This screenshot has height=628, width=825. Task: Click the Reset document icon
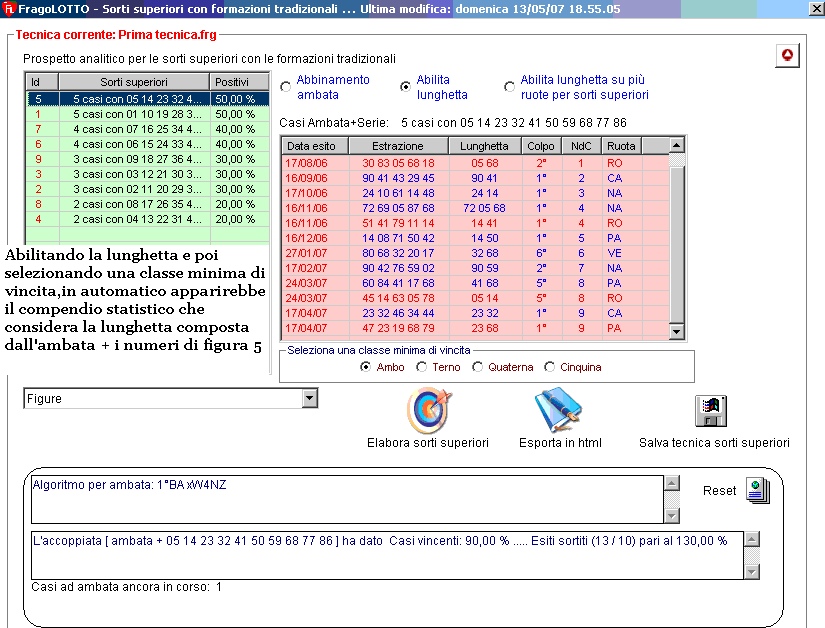point(758,490)
